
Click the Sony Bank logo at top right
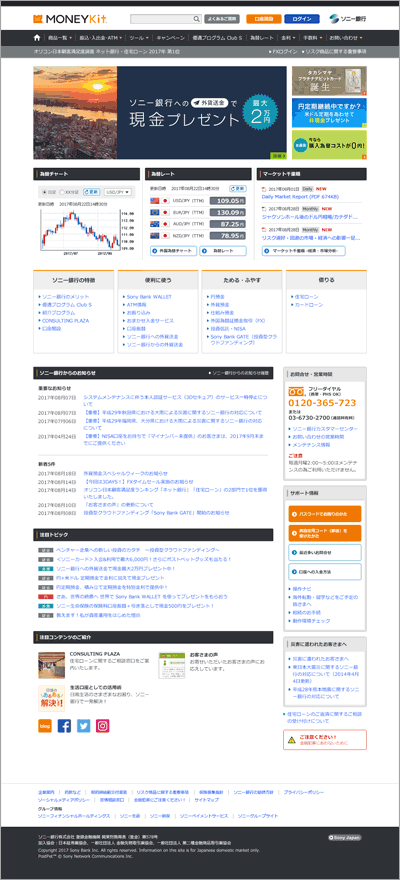click(x=348, y=19)
